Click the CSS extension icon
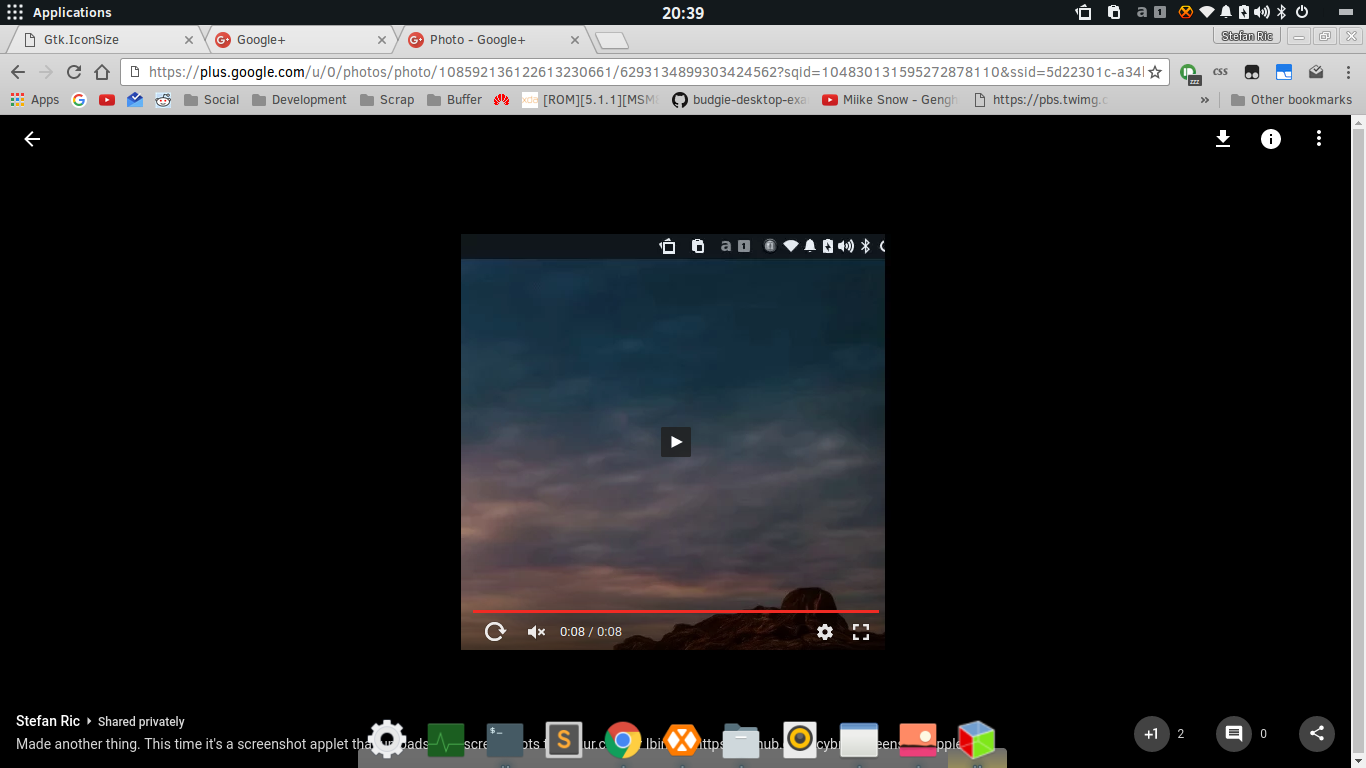 (1220, 72)
